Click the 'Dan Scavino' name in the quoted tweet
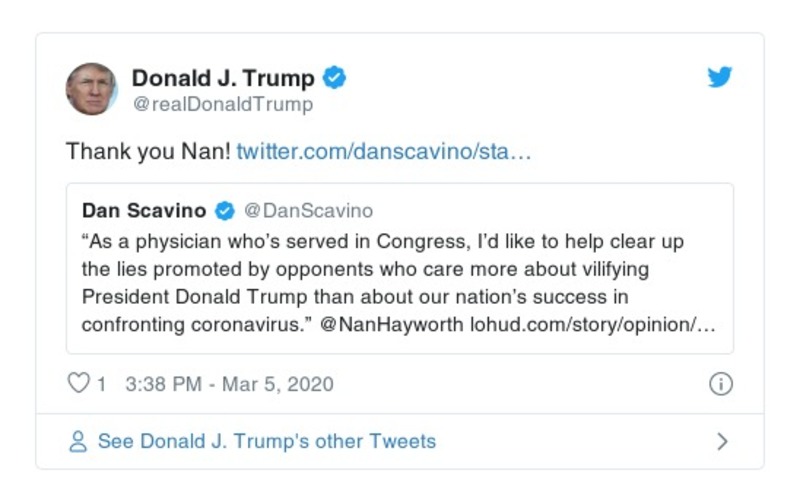The height and width of the screenshot is (502, 800). (144, 211)
